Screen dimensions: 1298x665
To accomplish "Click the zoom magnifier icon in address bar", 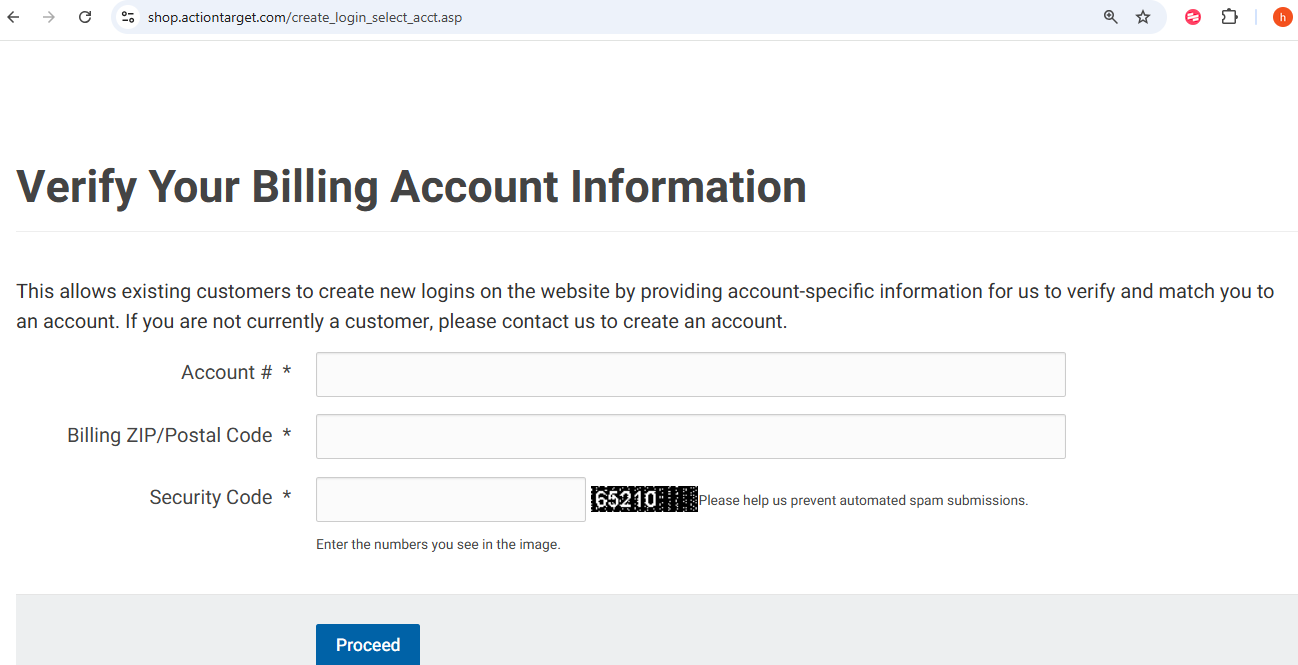I will tap(1110, 17).
